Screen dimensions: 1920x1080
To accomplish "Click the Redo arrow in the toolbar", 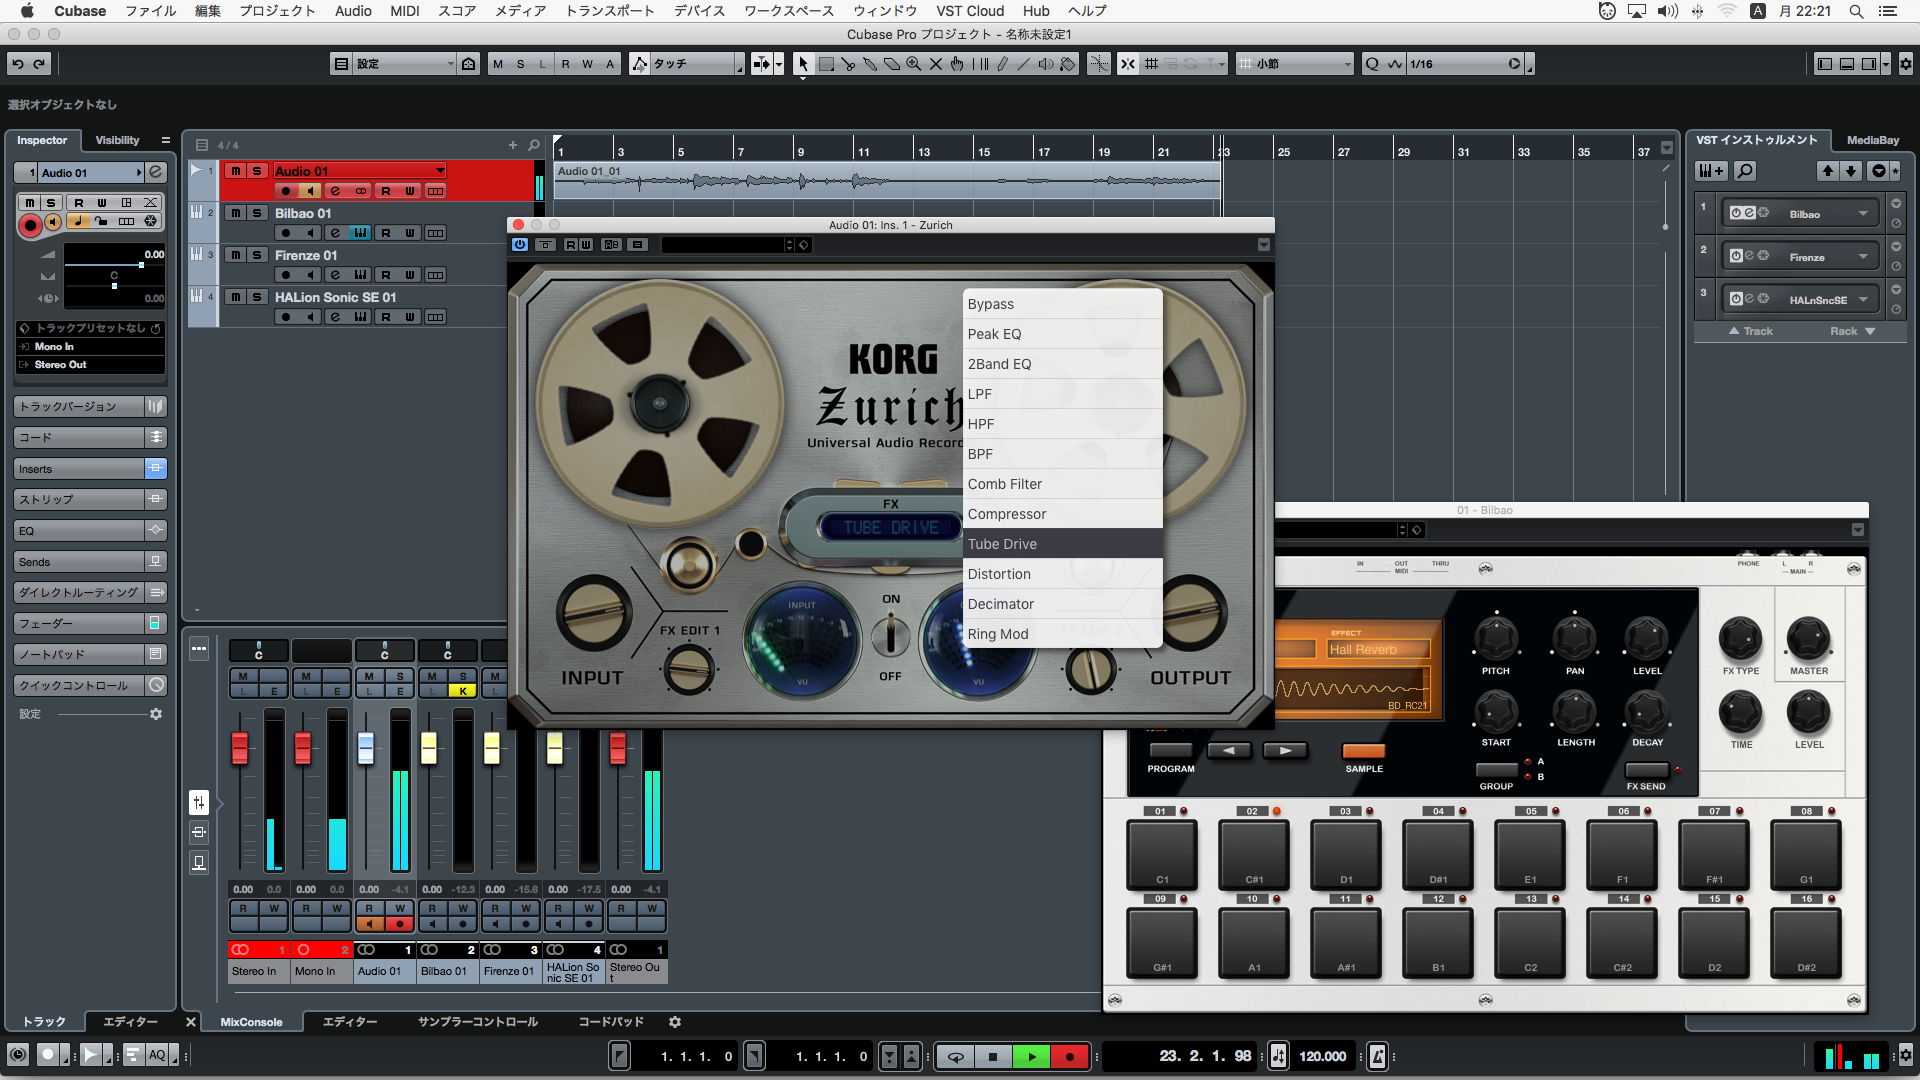I will (x=40, y=64).
